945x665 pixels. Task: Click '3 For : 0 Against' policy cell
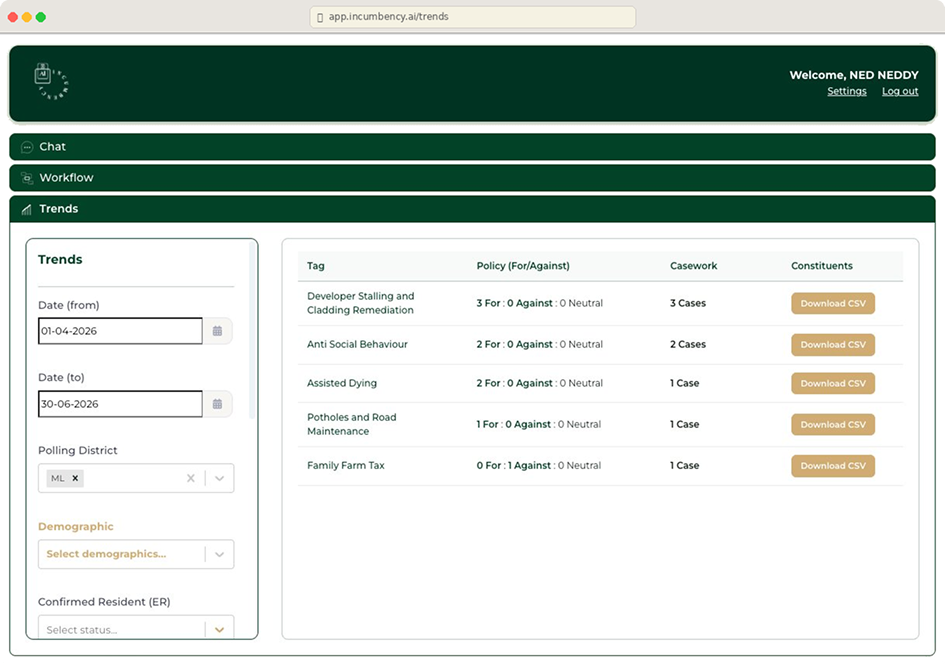point(539,303)
